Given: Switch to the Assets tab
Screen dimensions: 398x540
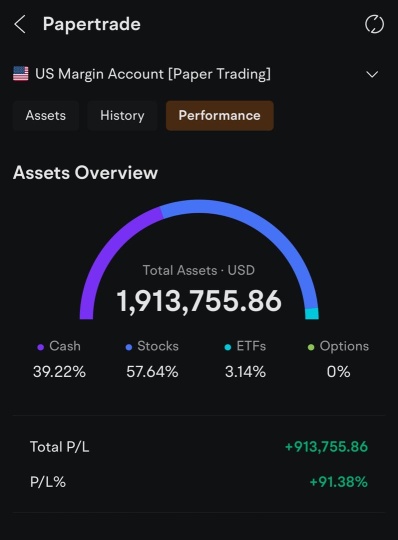Looking at the screenshot, I should [x=45, y=115].
